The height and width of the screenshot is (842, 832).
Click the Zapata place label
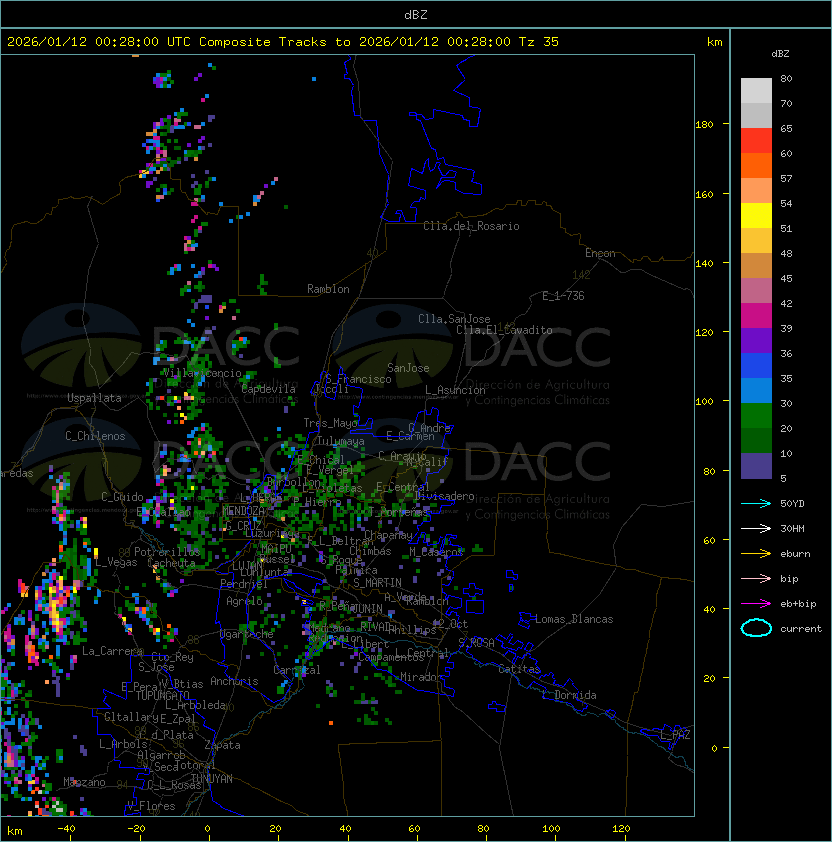coord(222,745)
